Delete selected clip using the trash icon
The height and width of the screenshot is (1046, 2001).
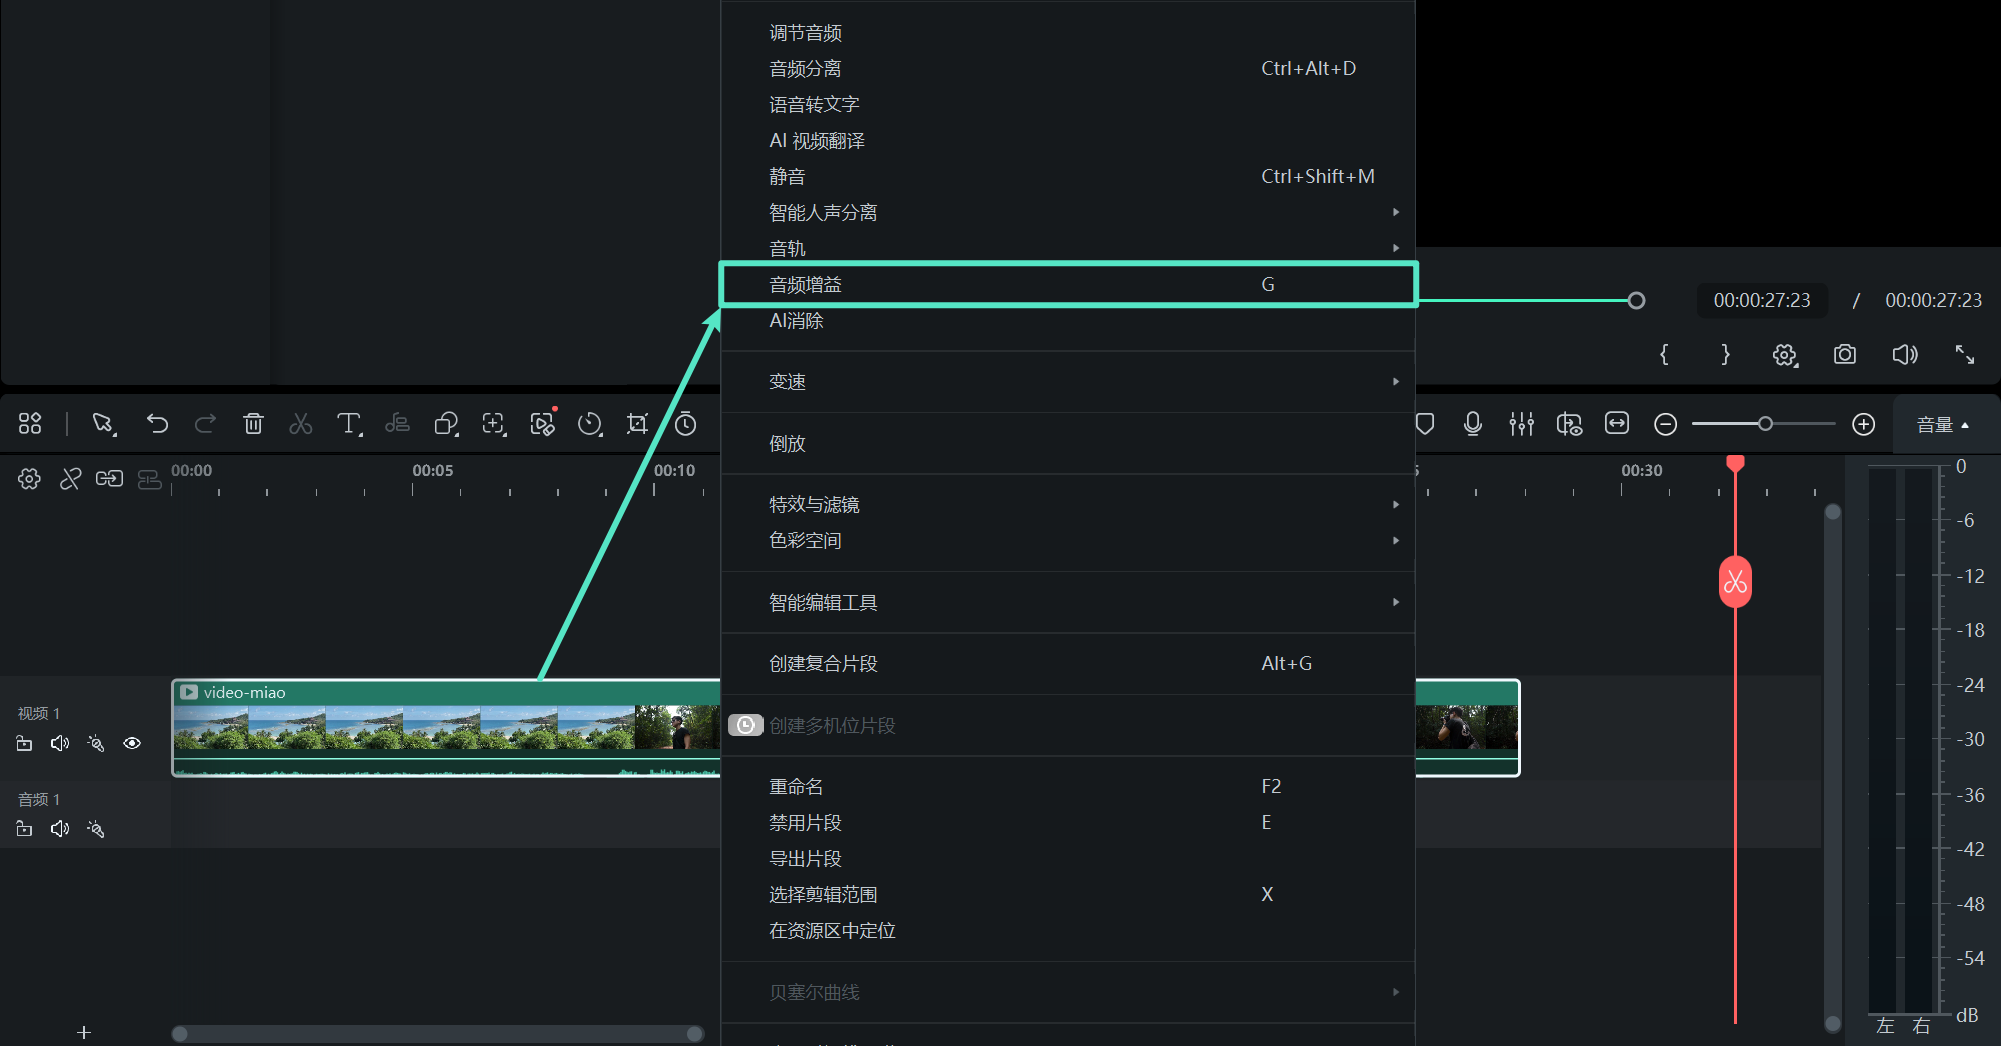[253, 424]
